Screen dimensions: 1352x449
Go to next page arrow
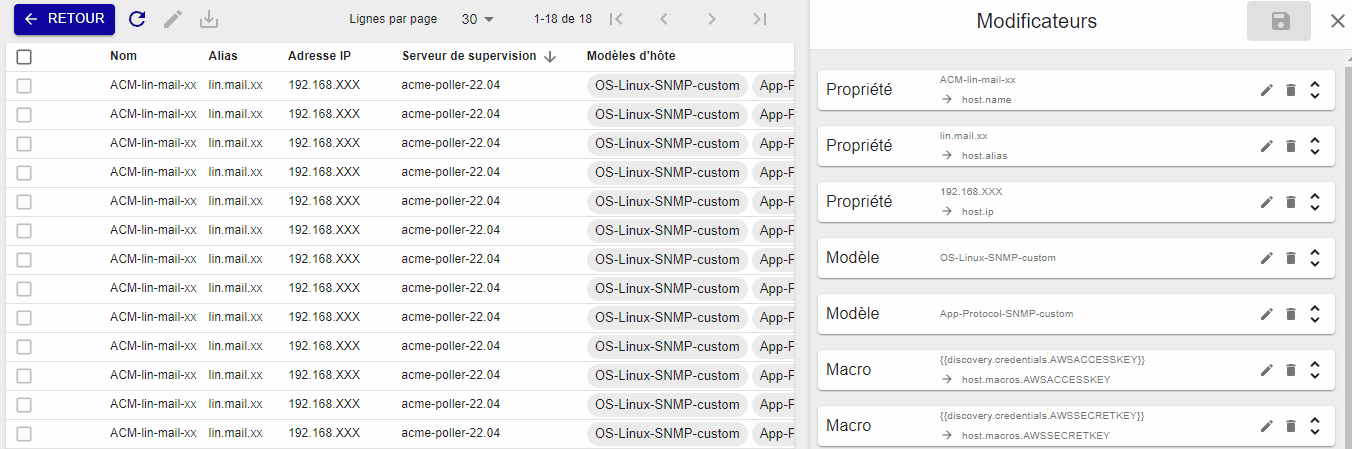click(x=711, y=19)
